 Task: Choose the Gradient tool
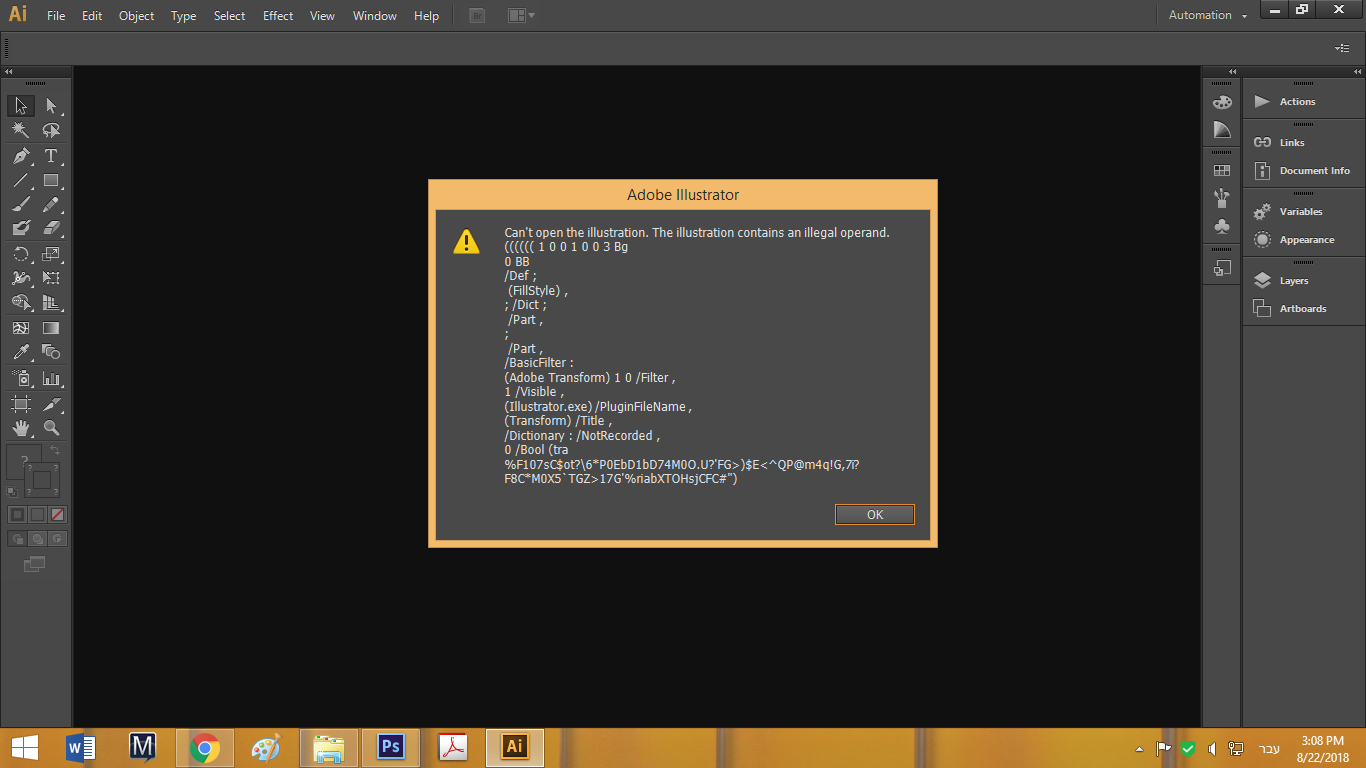(x=51, y=327)
